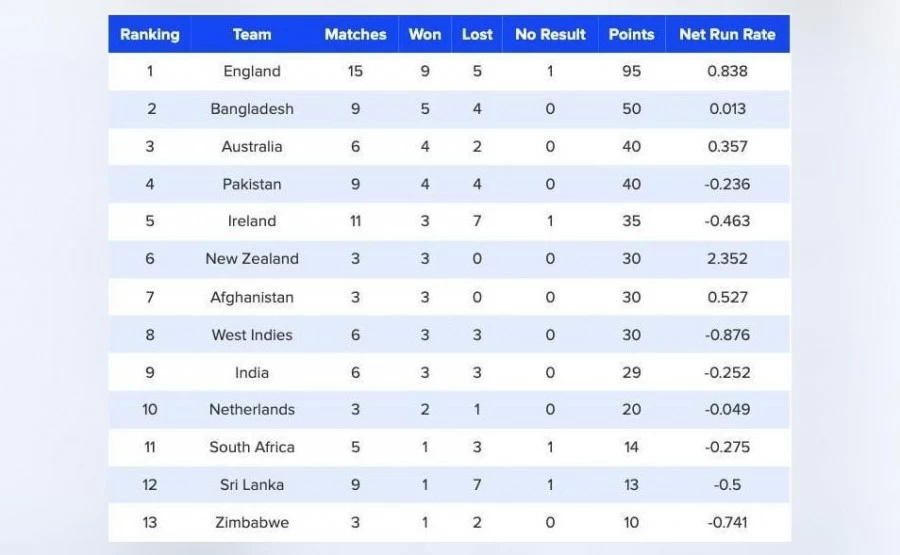Select New Zealand's 2.352 net run rate
Viewport: 900px width, 555px height.
tap(727, 259)
